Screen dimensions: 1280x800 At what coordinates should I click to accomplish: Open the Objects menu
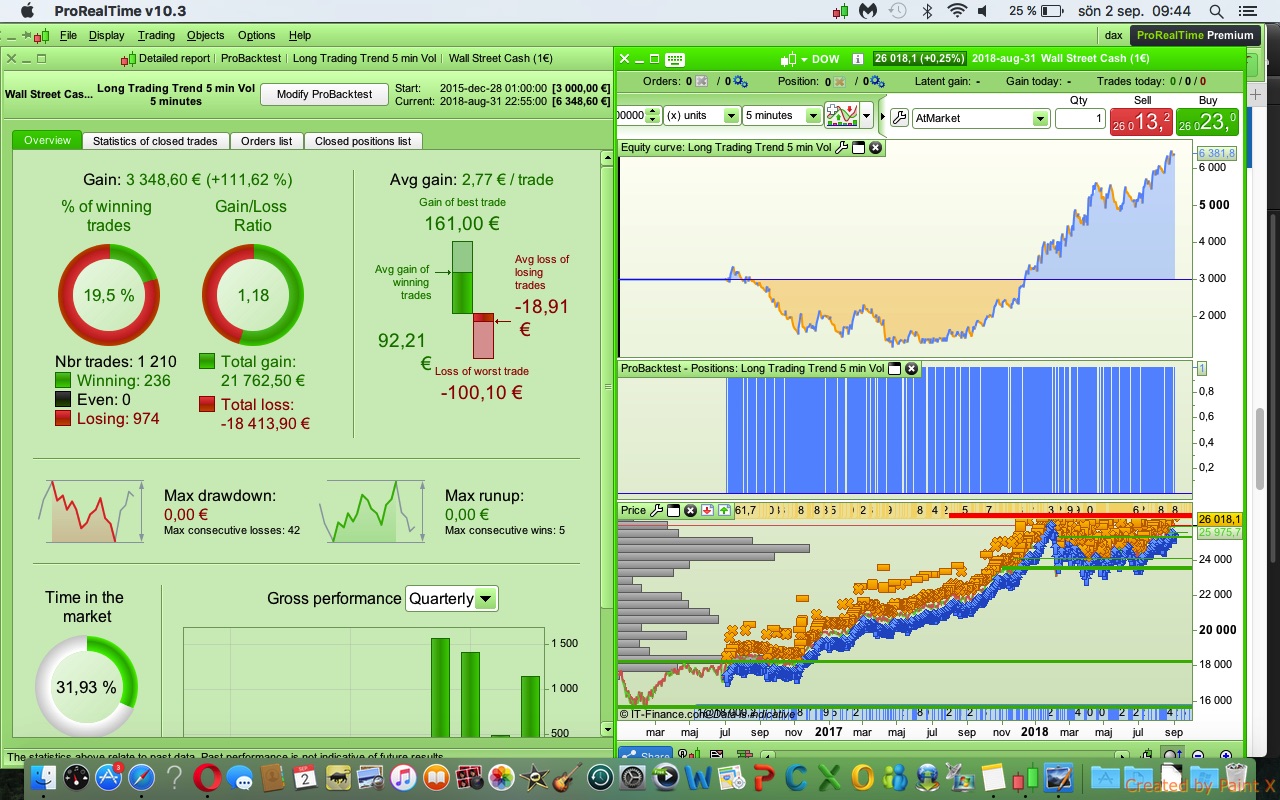[x=206, y=35]
